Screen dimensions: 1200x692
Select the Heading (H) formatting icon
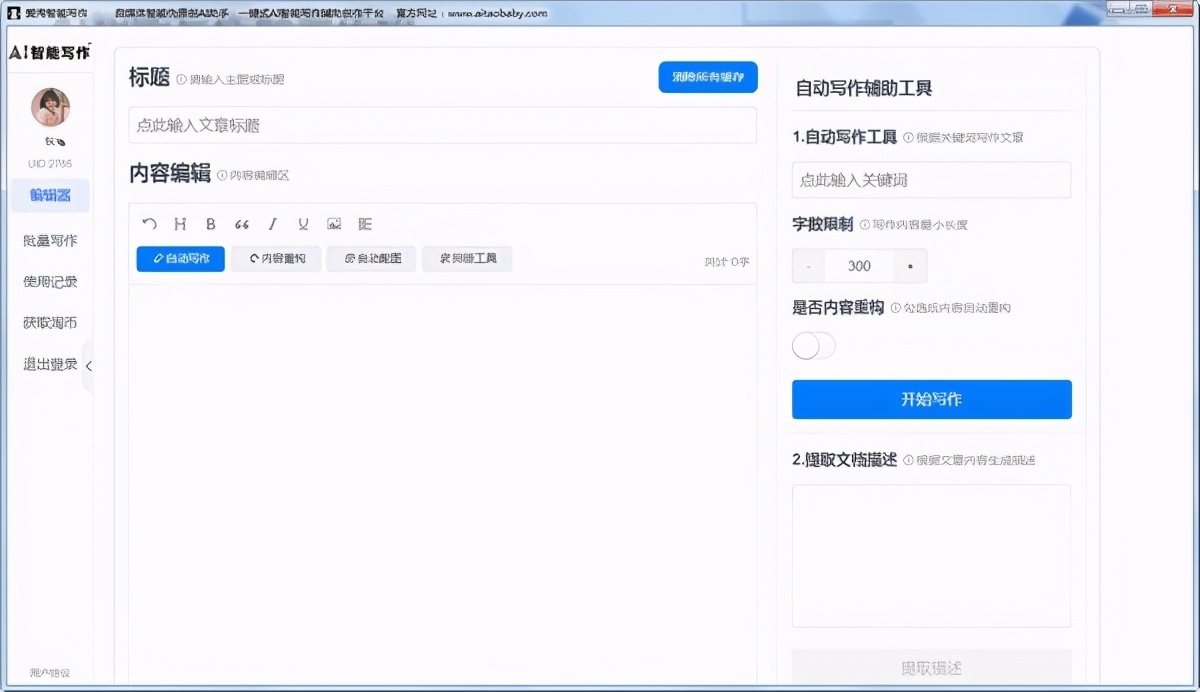click(180, 224)
